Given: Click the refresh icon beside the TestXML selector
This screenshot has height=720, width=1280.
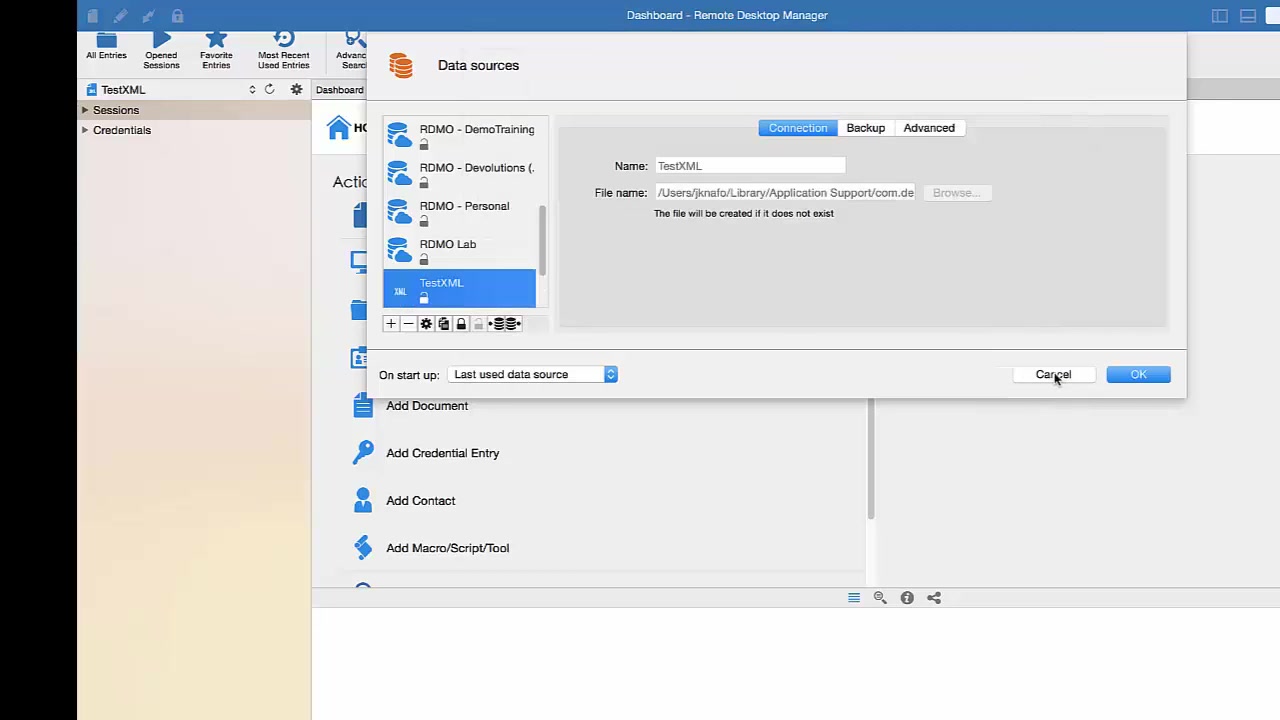Looking at the screenshot, I should [x=269, y=89].
